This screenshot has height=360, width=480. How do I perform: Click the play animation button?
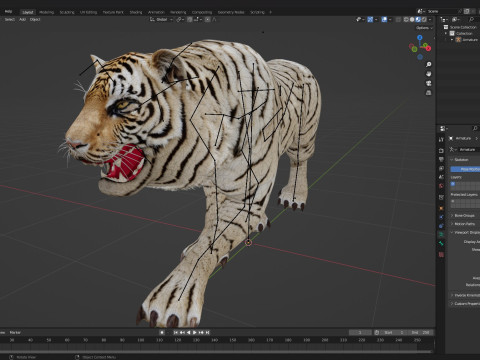tap(195, 332)
